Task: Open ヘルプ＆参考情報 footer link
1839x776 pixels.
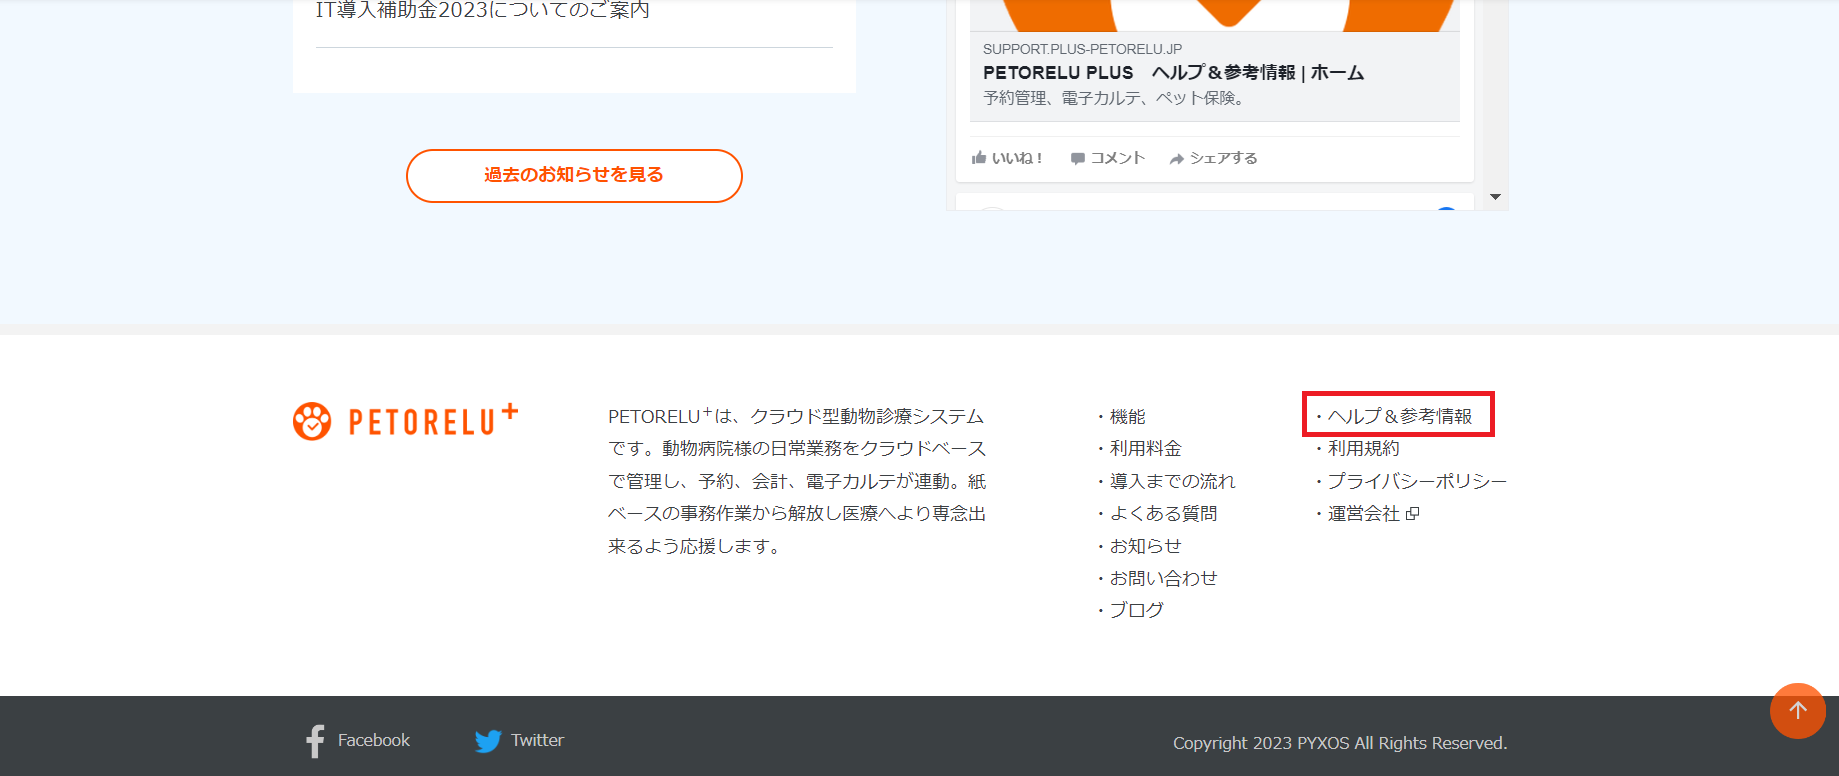Action: point(1399,417)
